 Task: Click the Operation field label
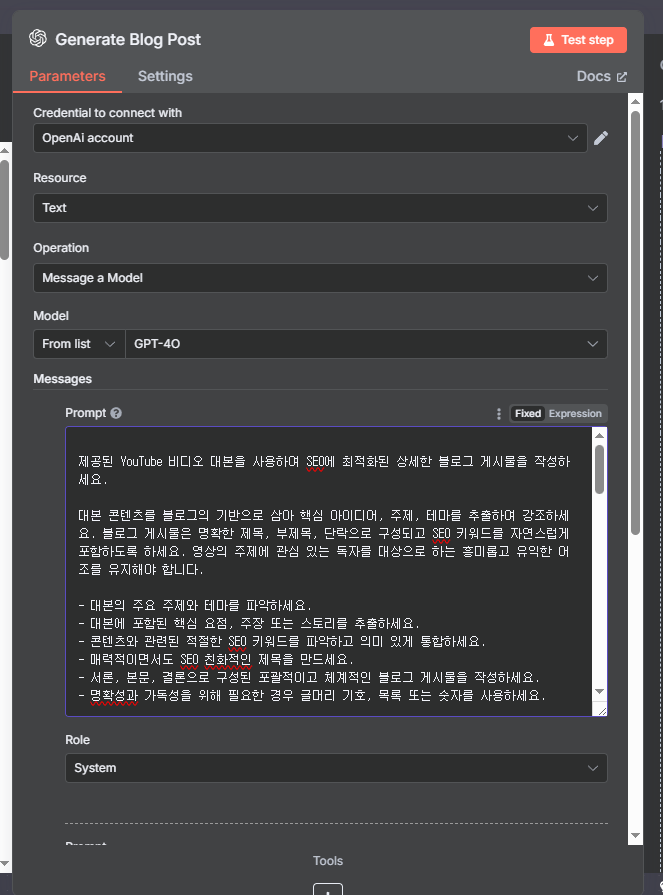coord(61,248)
